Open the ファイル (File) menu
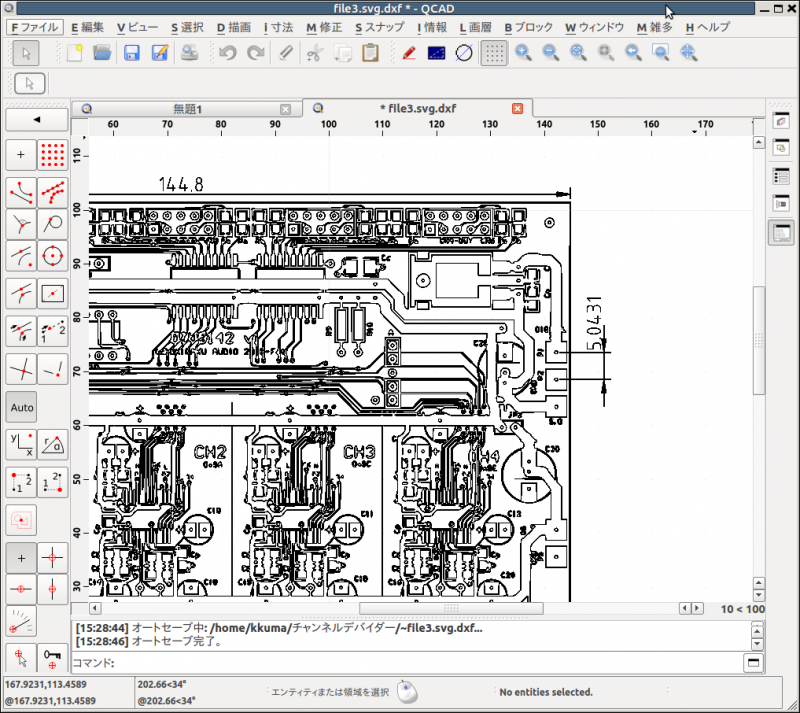This screenshot has width=800, height=713. point(35,27)
